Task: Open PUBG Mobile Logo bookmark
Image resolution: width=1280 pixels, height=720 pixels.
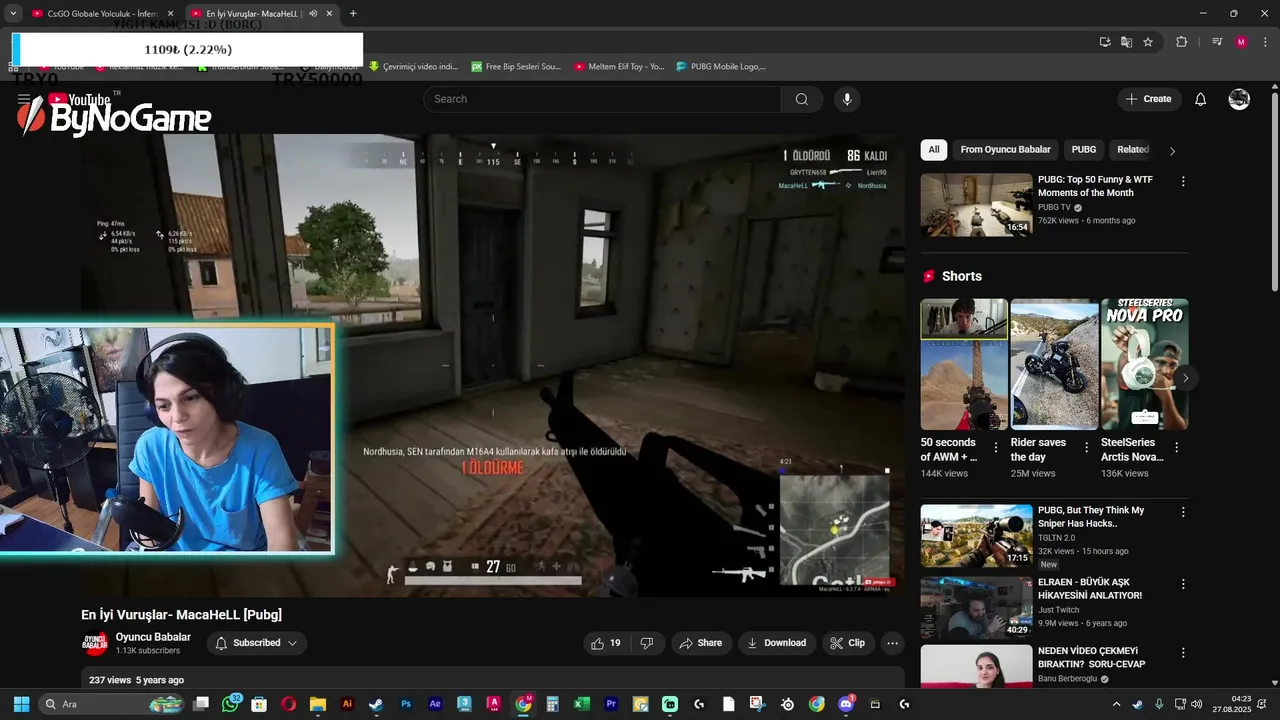Action: 722,67
